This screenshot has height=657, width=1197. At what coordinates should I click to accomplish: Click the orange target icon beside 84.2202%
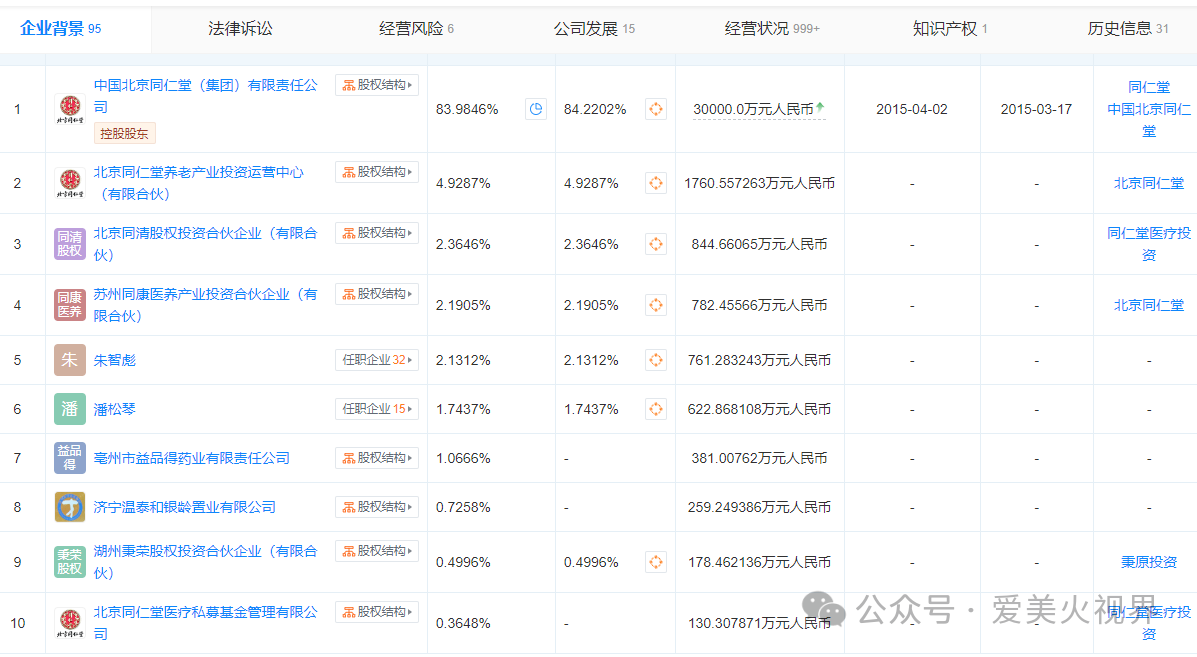656,109
